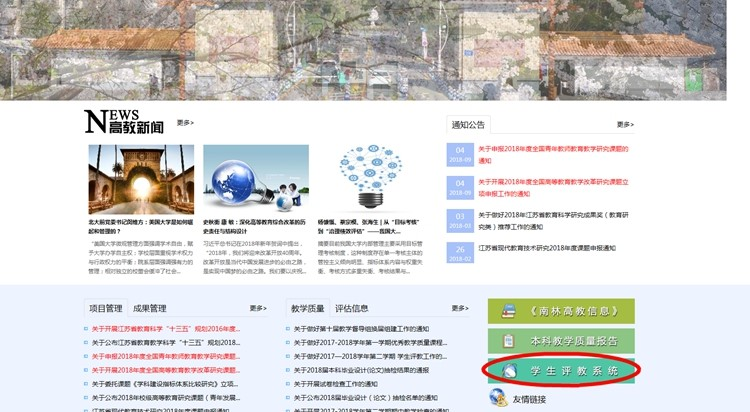Open the 本科教学质量报告 button

[561, 341]
